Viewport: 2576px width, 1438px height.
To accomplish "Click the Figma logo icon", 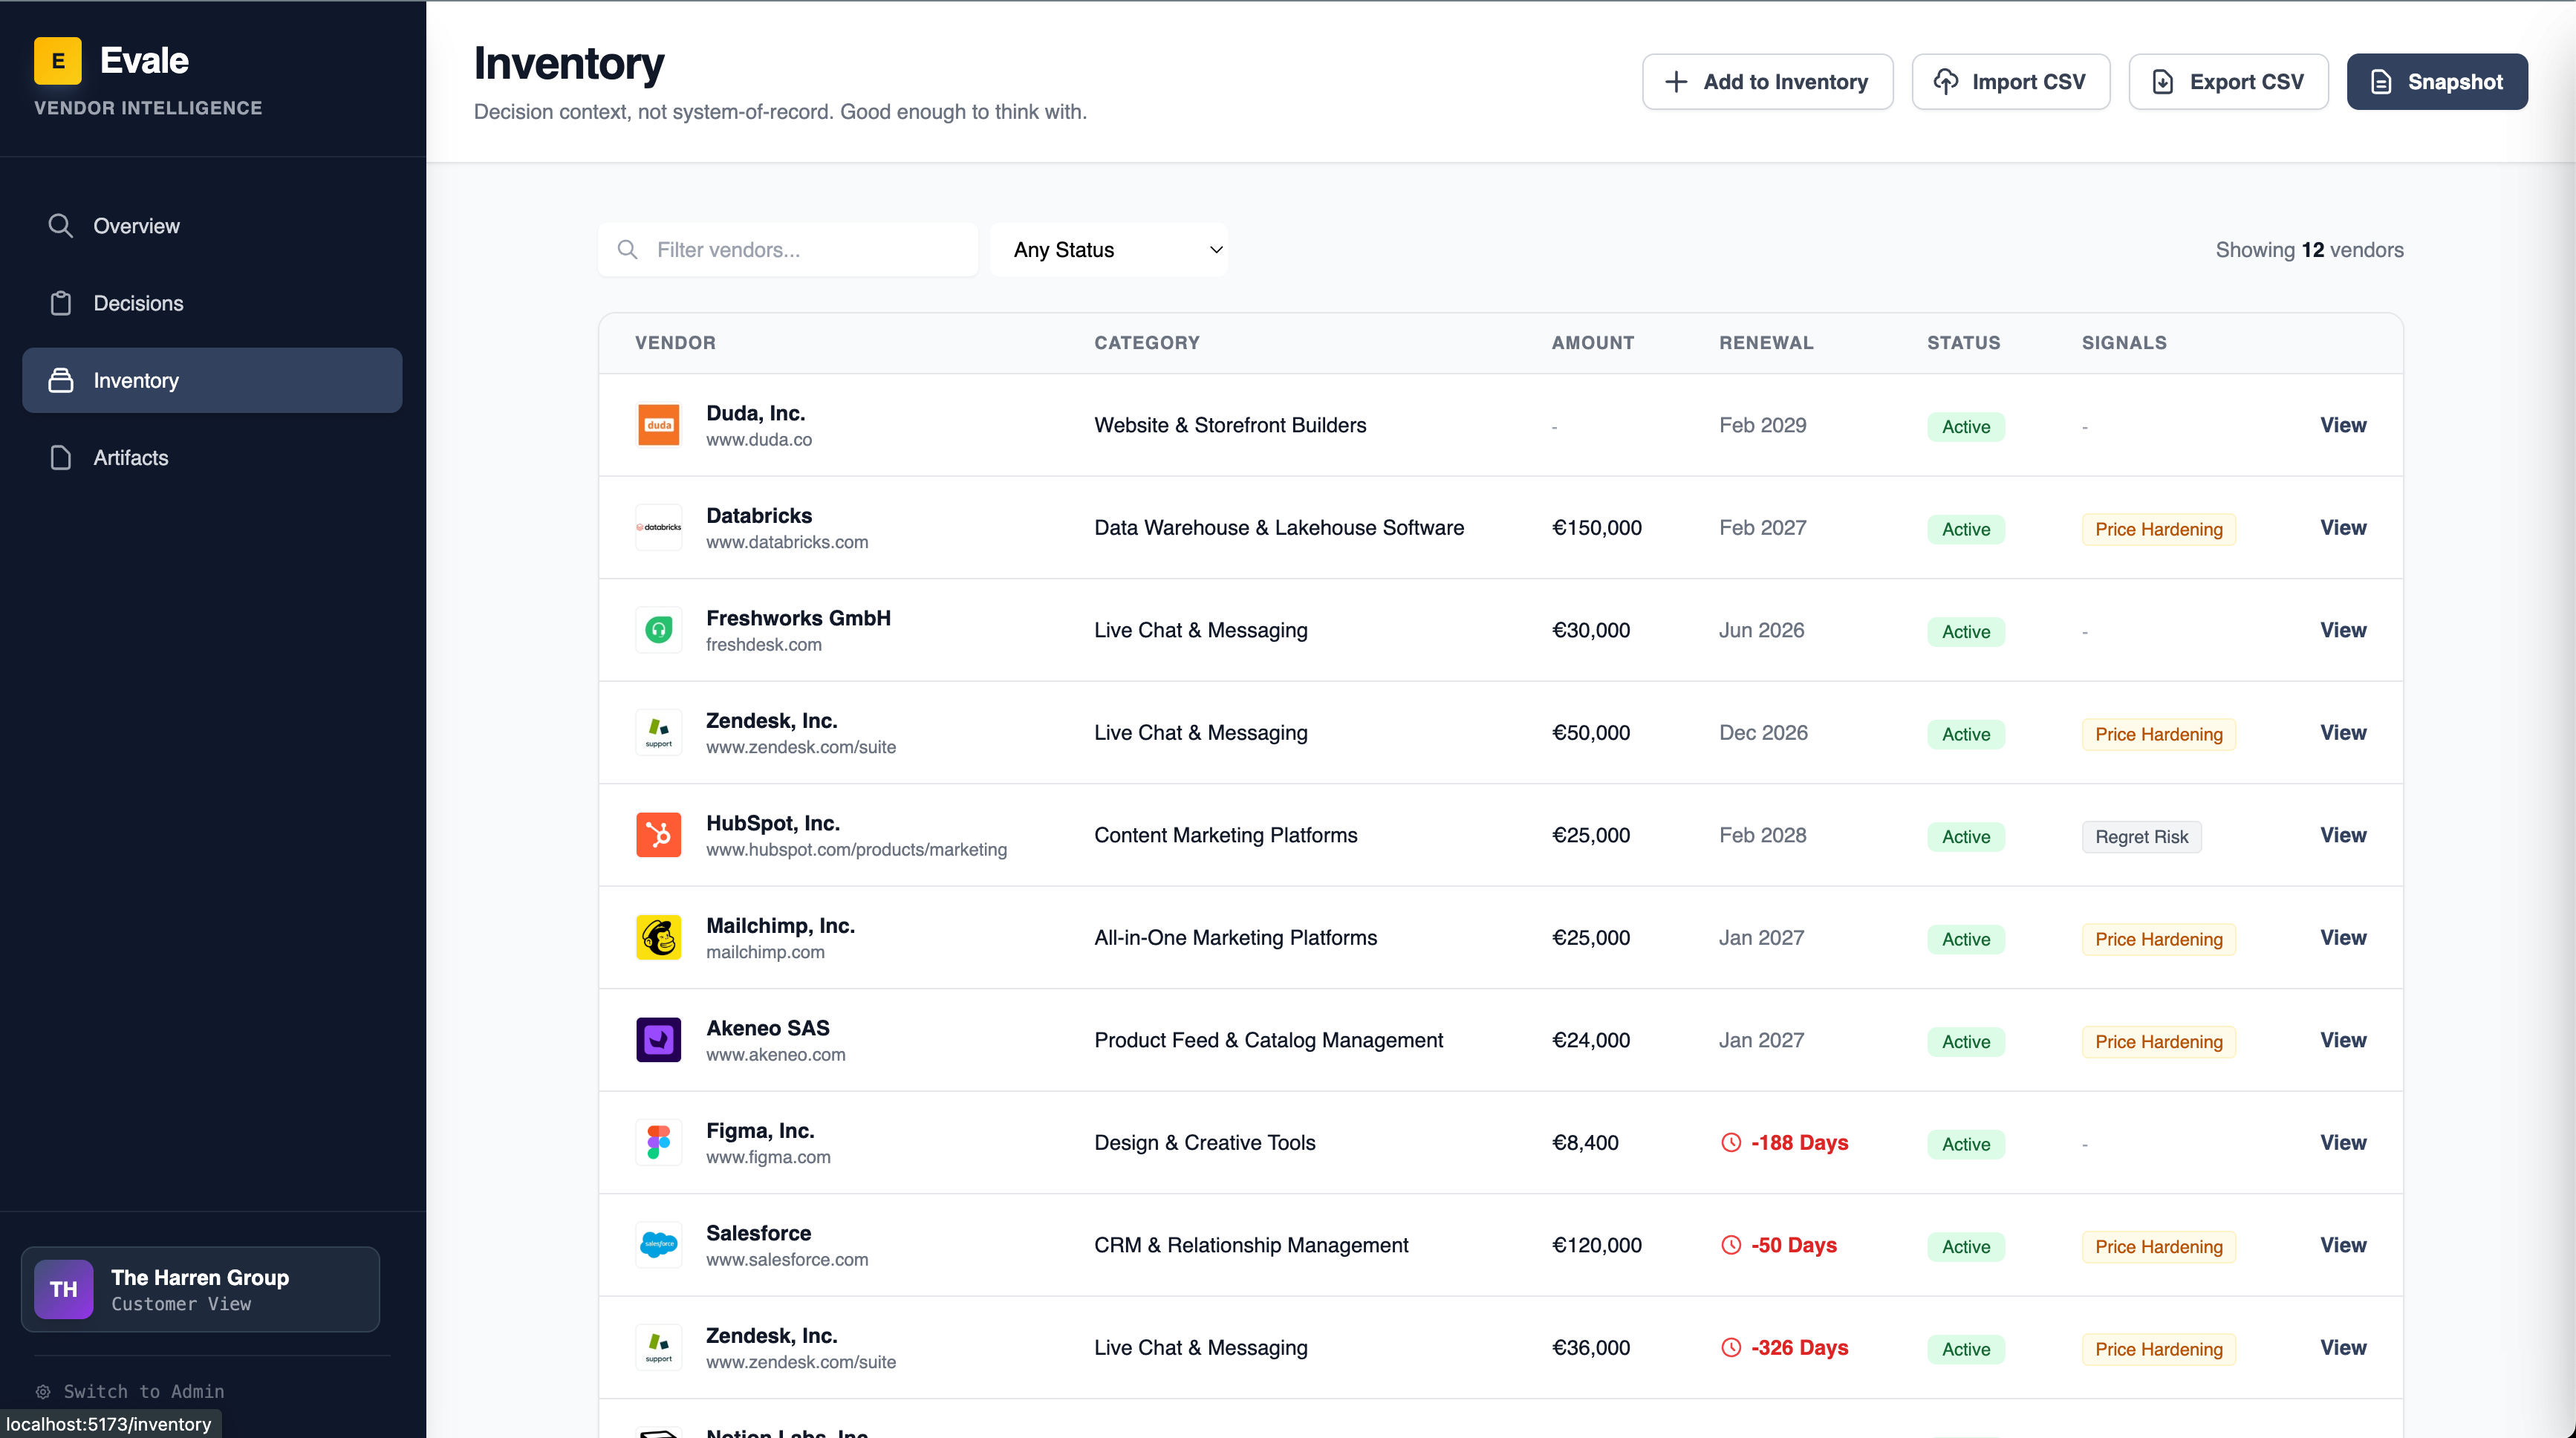I will pos(658,1142).
